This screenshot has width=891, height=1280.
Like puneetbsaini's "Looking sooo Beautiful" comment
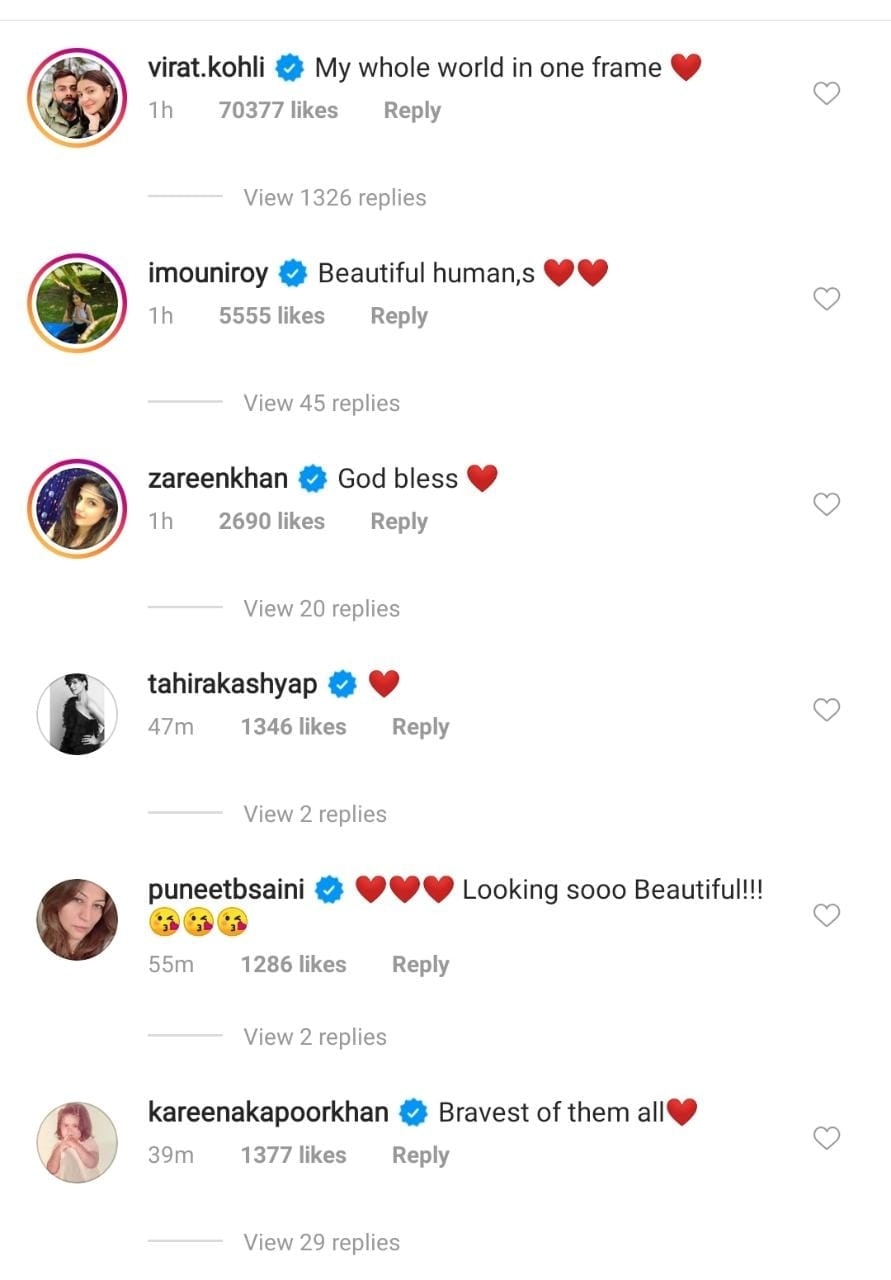[826, 915]
